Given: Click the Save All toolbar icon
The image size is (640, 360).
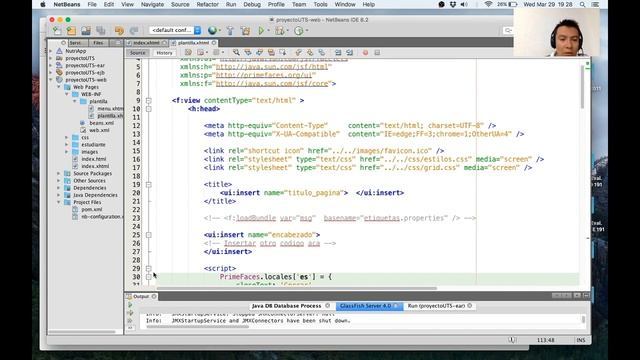Looking at the screenshot, I should (101, 31).
